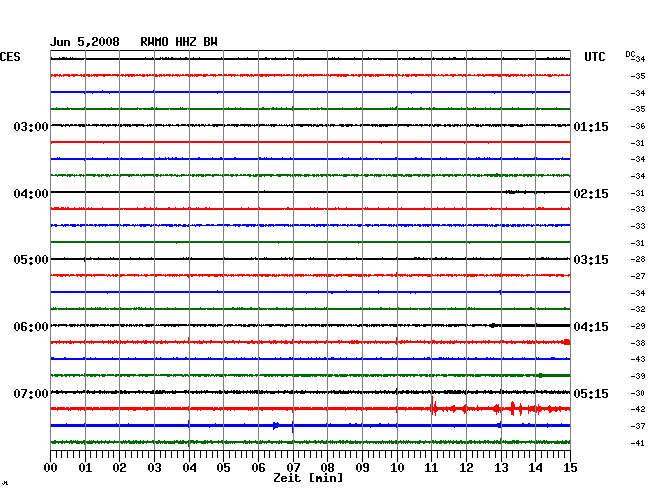
Task: Click the '11' minute axis tick label
Action: click(431, 468)
